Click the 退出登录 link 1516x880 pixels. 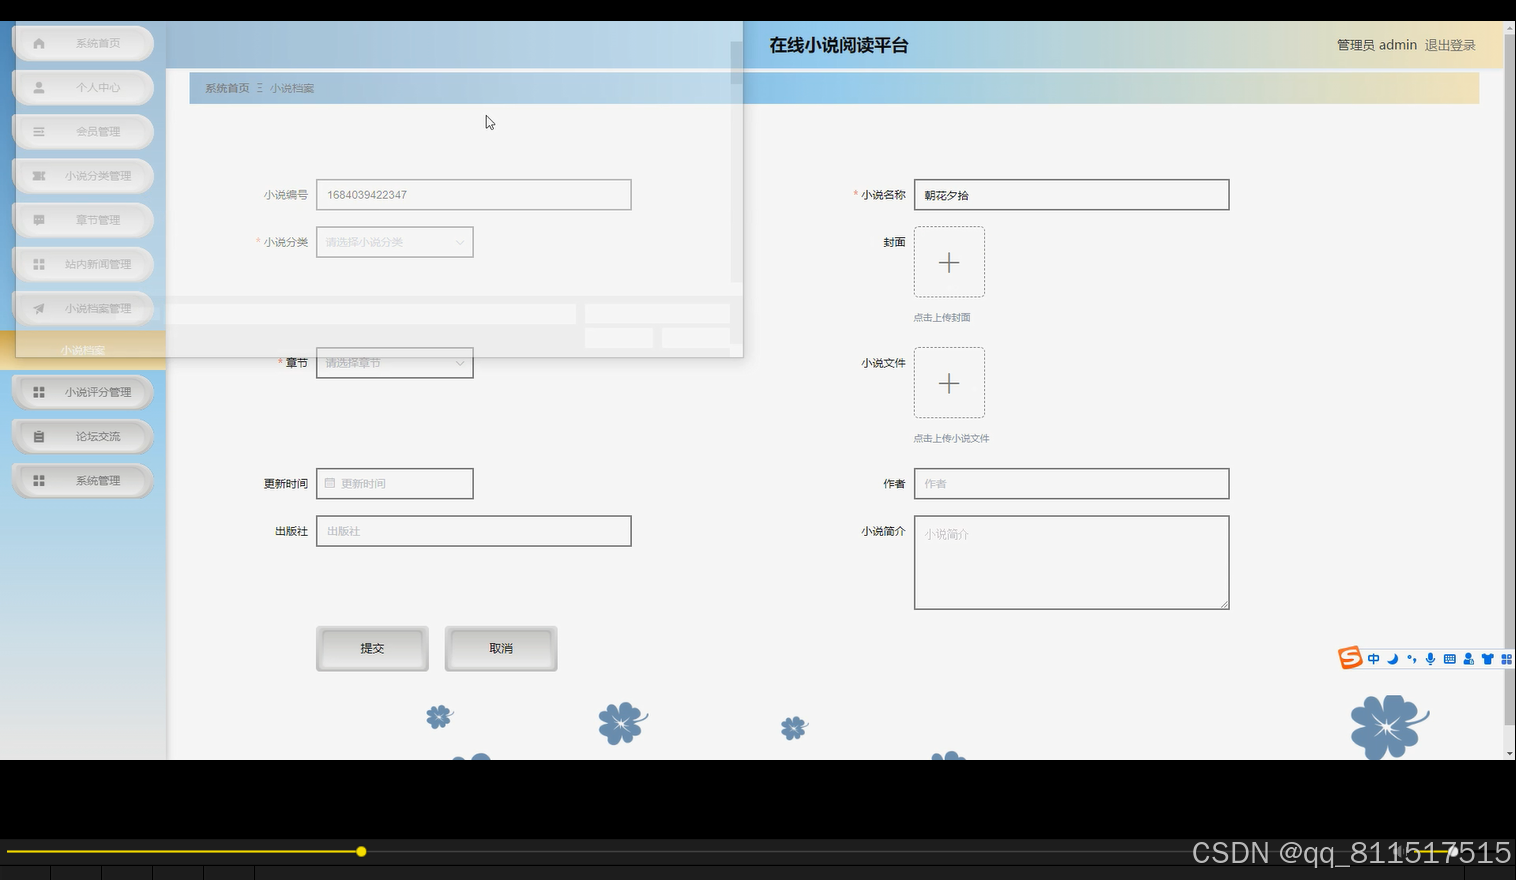[x=1450, y=45]
